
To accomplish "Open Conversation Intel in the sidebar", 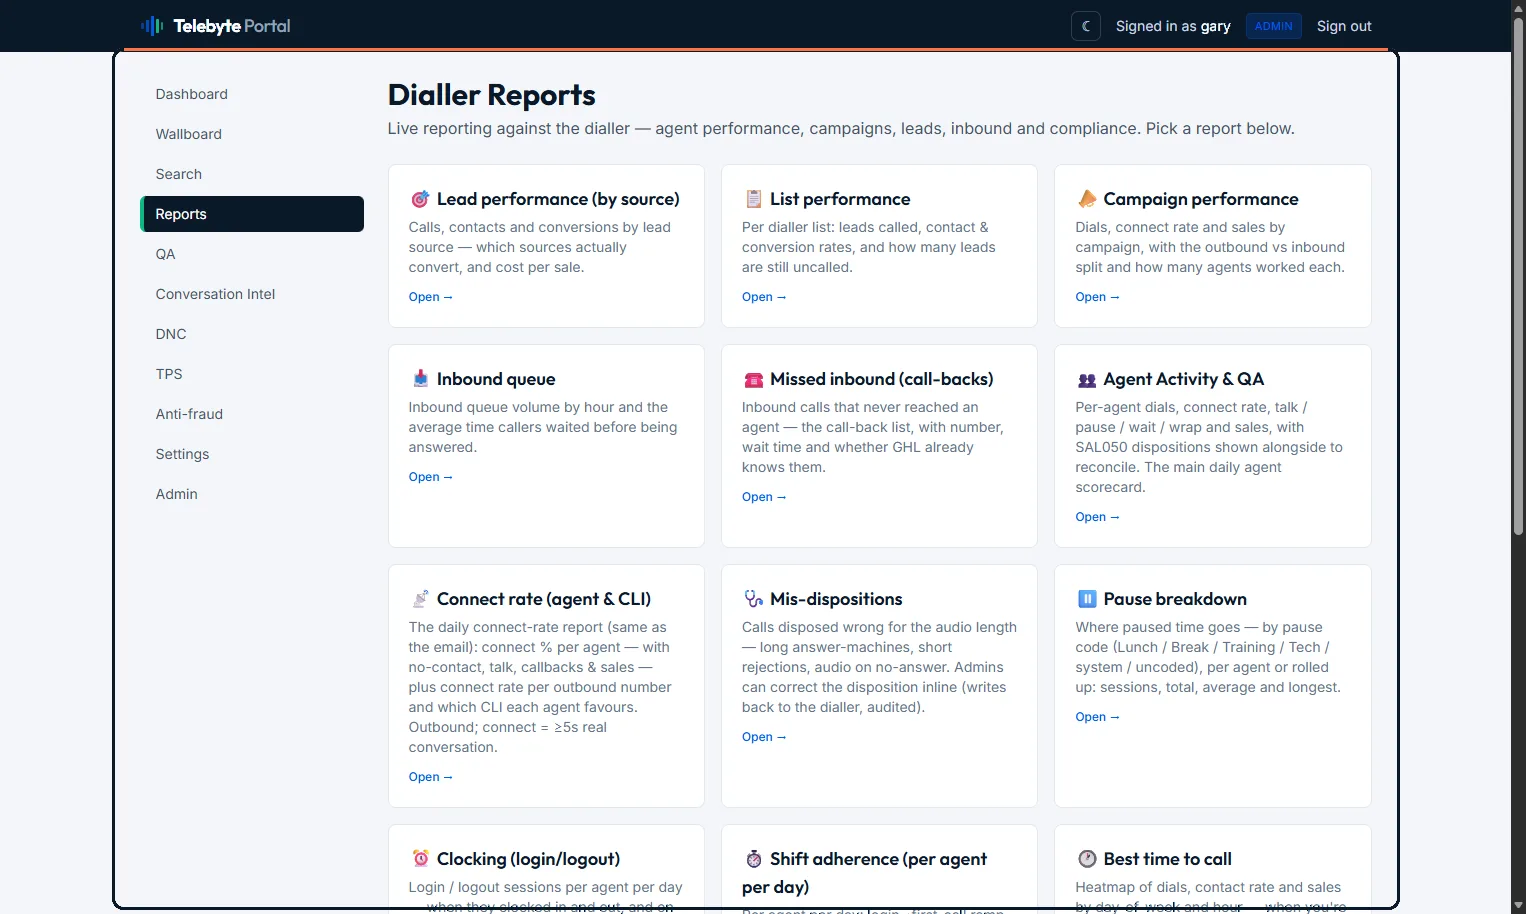I will click(x=252, y=294).
